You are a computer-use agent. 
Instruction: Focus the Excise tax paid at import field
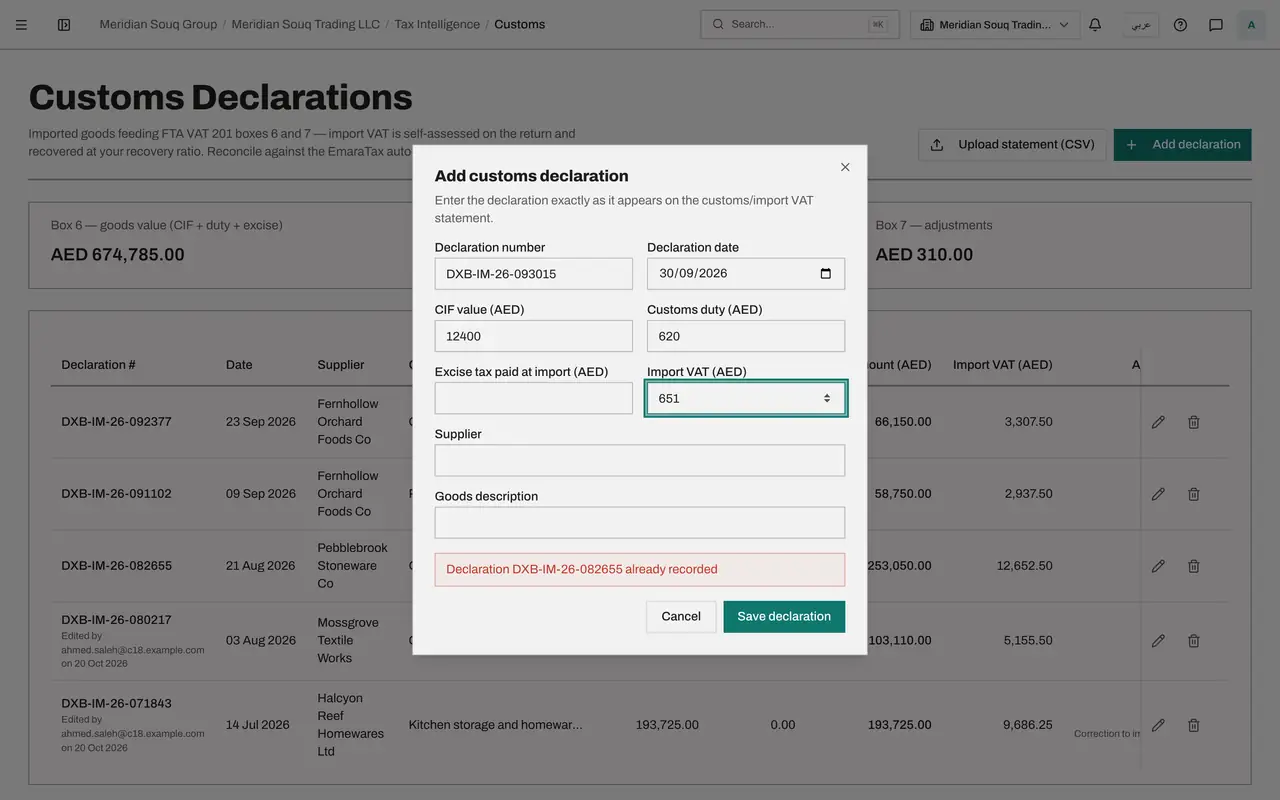[x=534, y=398]
